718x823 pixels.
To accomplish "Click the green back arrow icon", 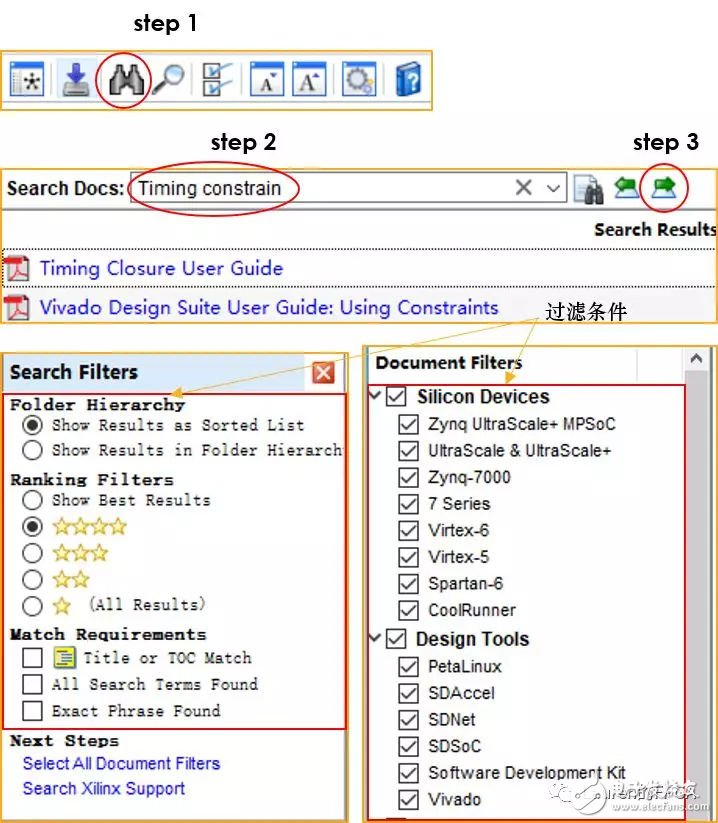I will [x=627, y=187].
